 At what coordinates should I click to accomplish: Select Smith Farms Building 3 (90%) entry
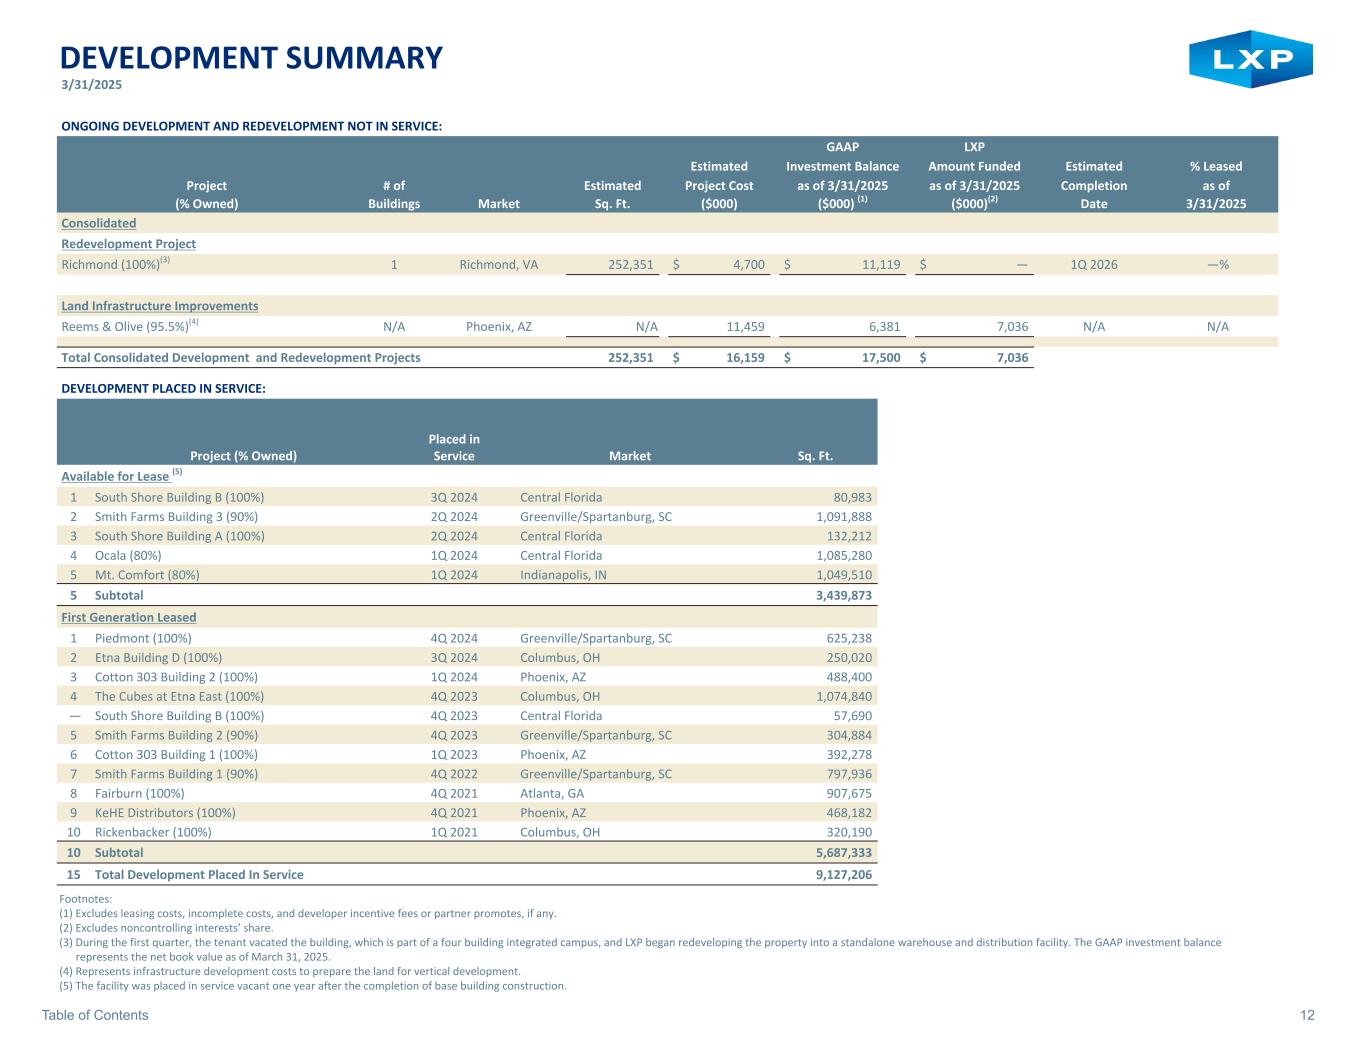click(x=176, y=517)
